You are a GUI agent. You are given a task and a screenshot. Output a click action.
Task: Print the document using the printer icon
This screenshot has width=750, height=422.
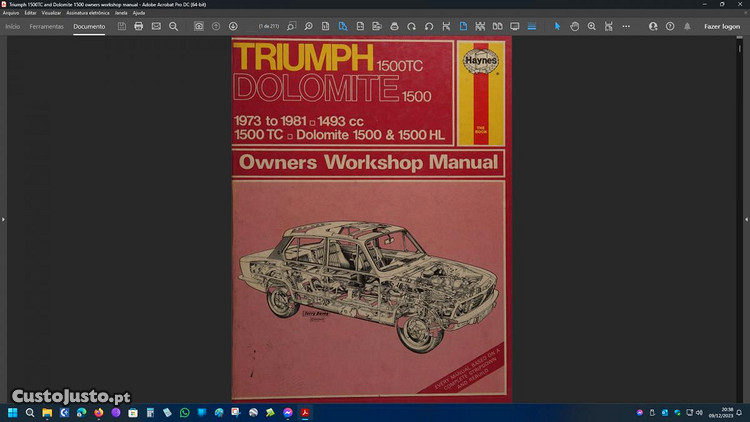[x=139, y=26]
